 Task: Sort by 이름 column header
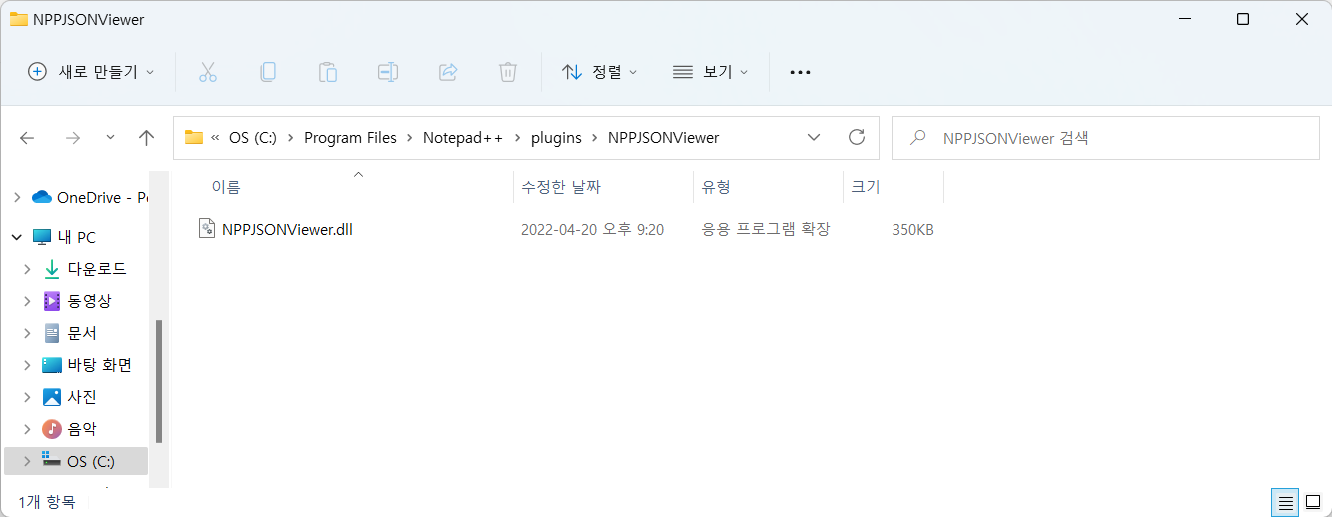[x=226, y=187]
